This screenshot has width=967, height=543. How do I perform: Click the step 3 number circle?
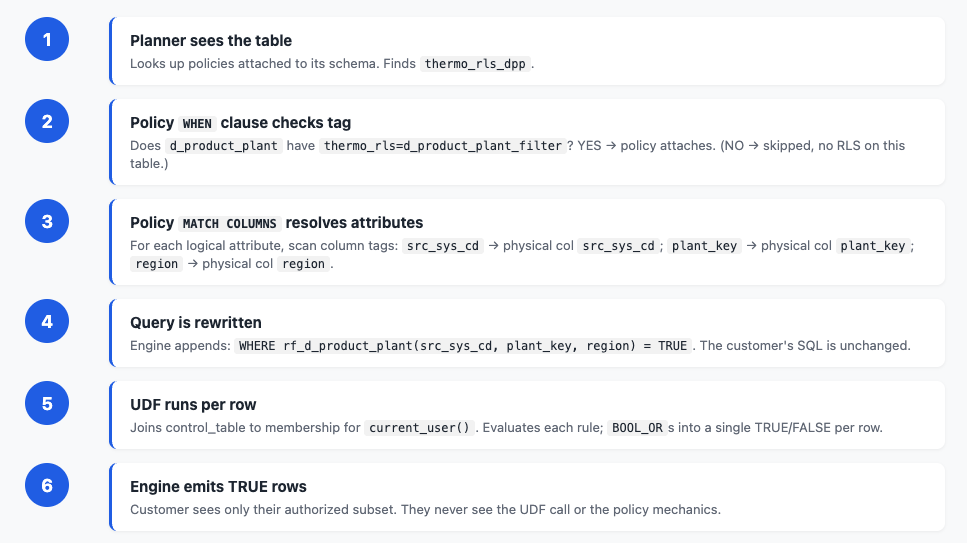click(x=47, y=222)
